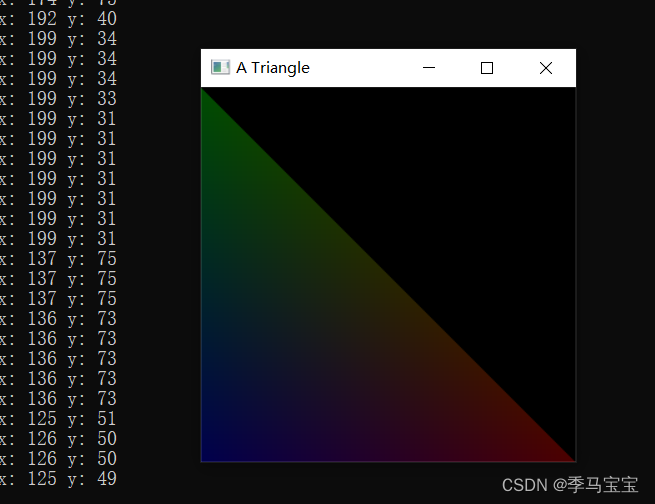The width and height of the screenshot is (655, 504).
Task: Maximize the A Triangle window
Action: [x=487, y=68]
